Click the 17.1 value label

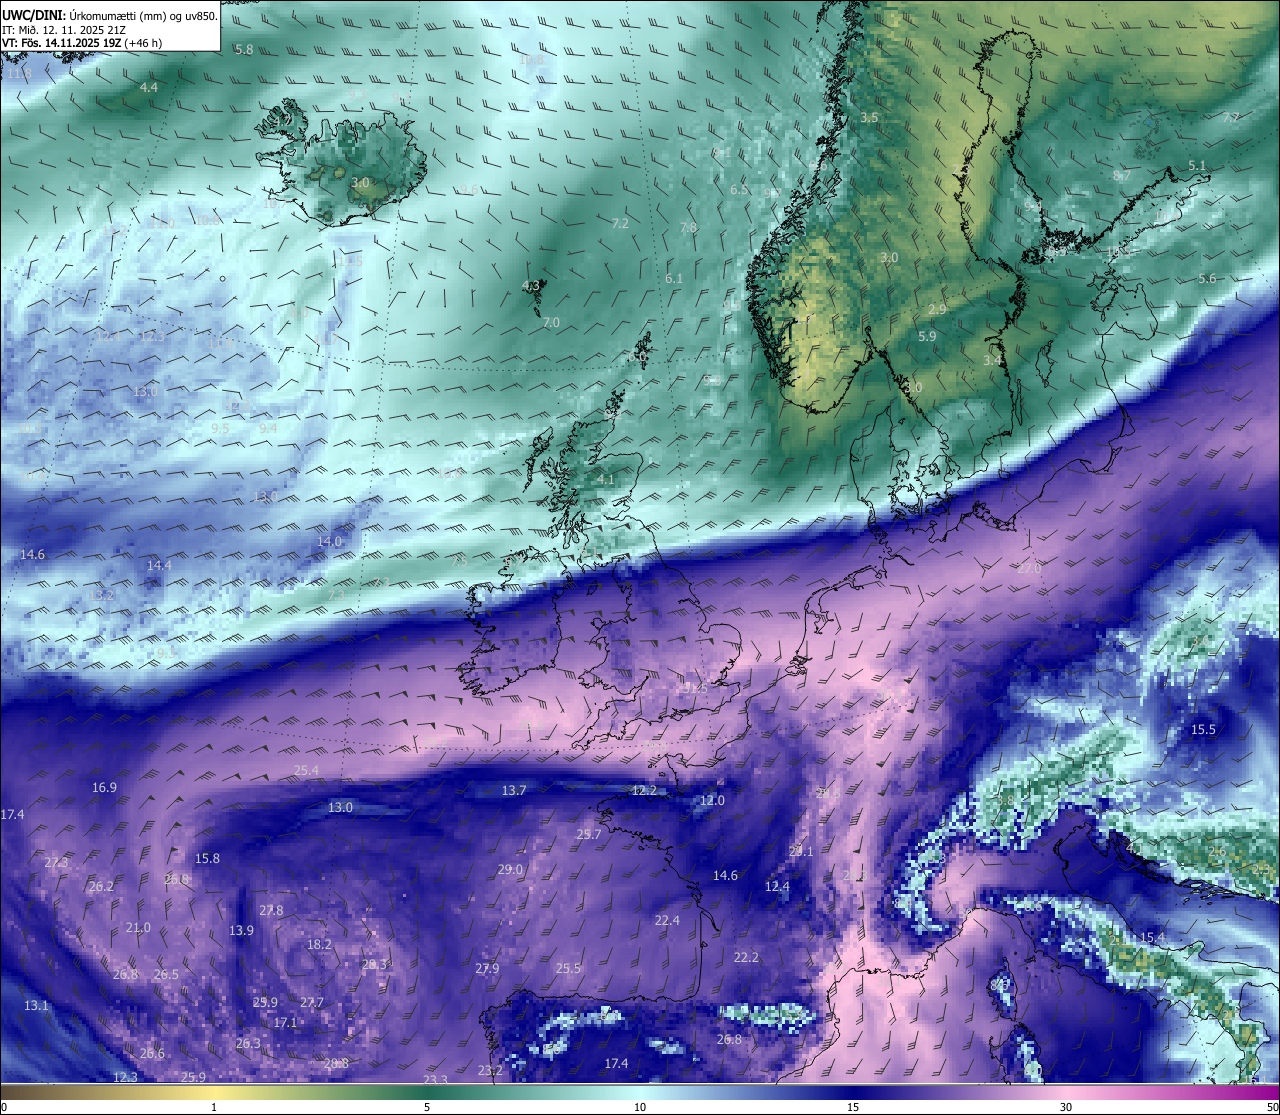(x=285, y=1023)
